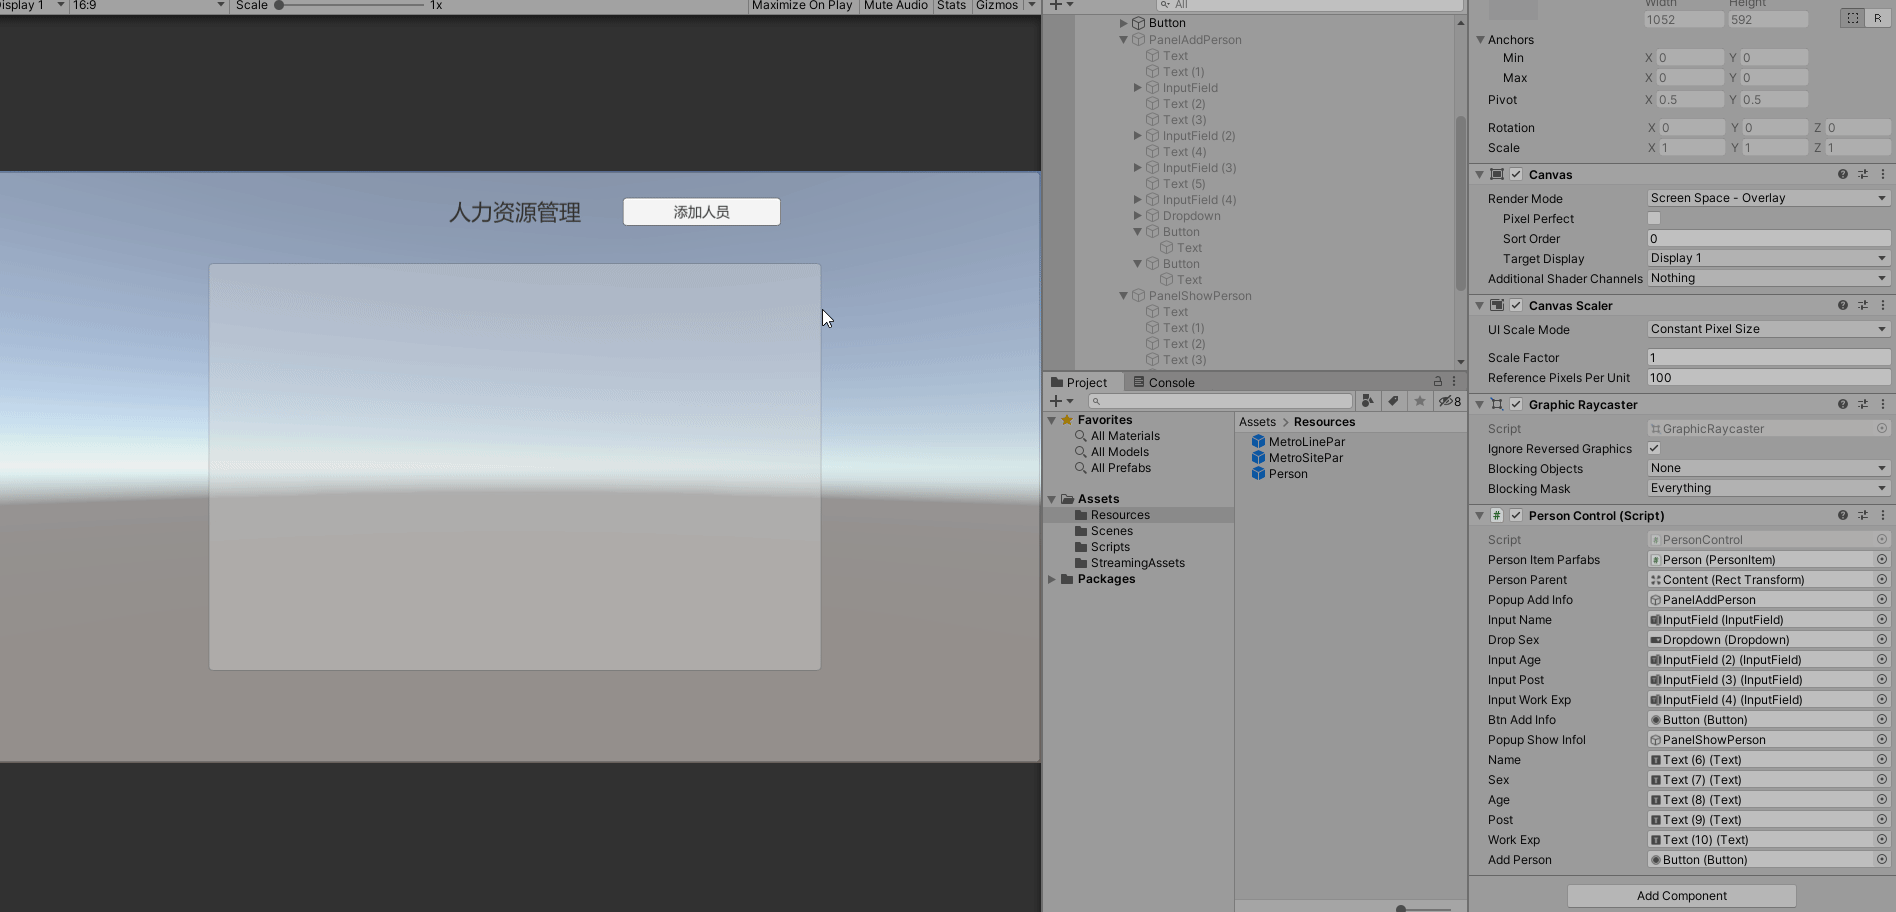
Task: Click the raw edit mode R button
Action: pos(1878,18)
